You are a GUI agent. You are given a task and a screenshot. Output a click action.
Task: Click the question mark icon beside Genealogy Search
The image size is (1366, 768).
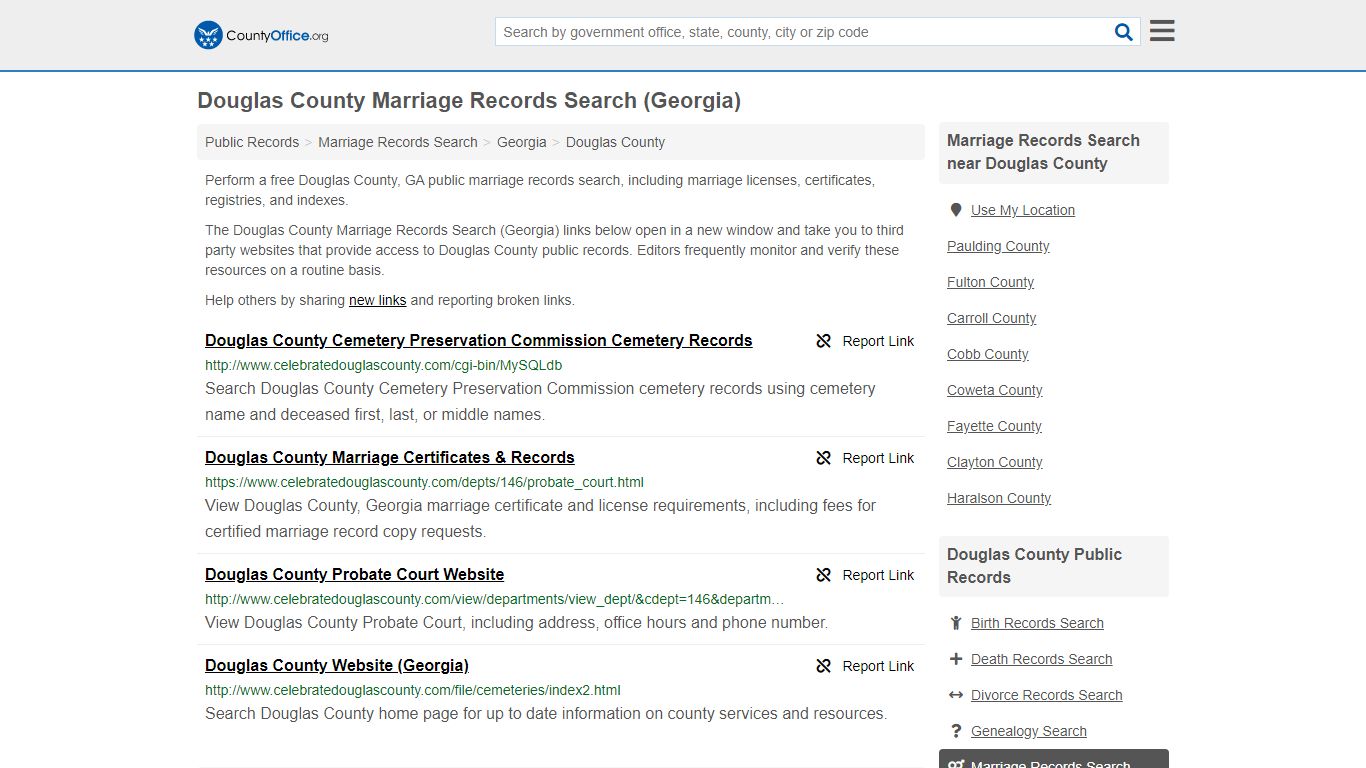point(956,731)
